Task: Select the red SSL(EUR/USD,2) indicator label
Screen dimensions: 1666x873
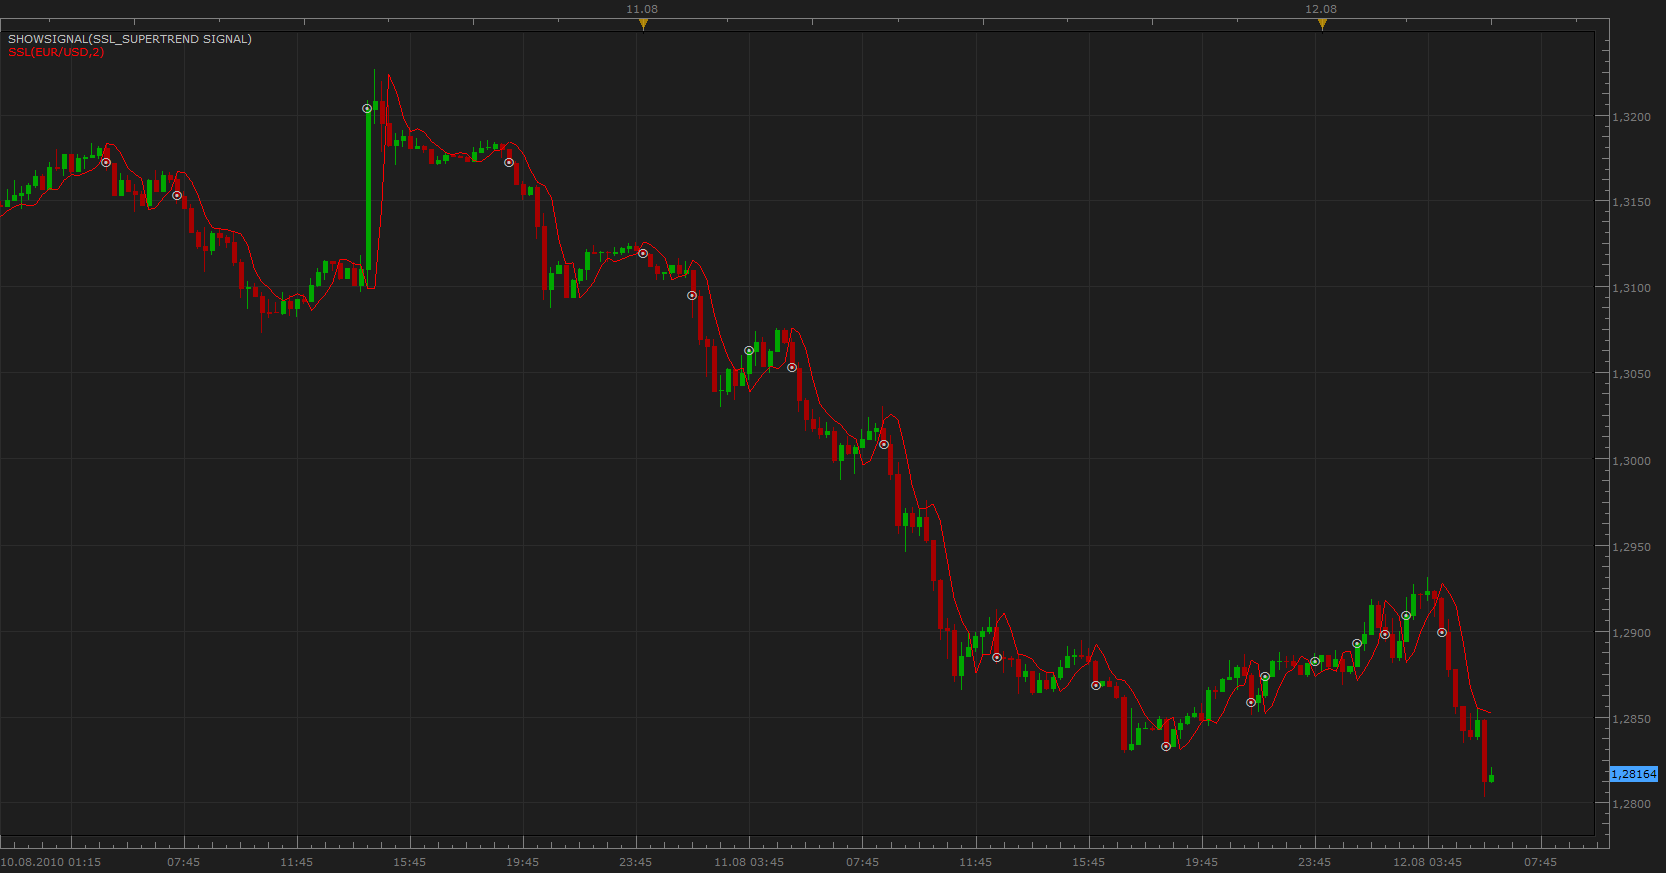Action: pos(56,52)
